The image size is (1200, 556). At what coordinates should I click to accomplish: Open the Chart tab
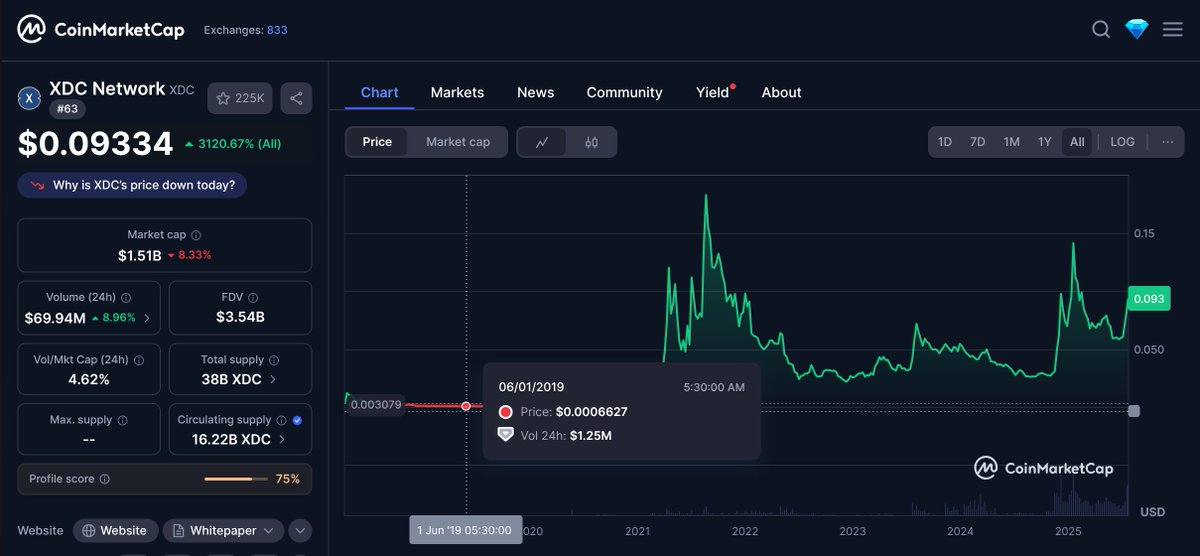[x=380, y=92]
